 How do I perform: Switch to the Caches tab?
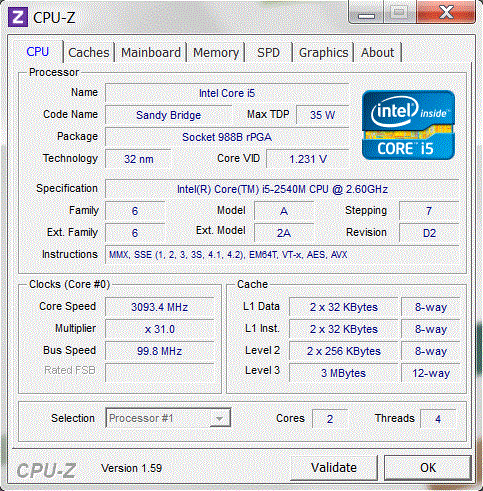(89, 53)
